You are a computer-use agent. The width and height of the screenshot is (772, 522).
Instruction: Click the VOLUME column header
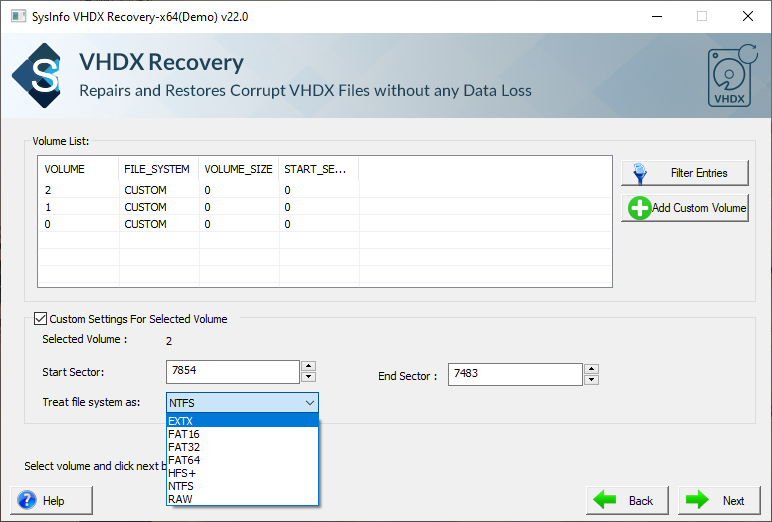pyautogui.click(x=78, y=169)
